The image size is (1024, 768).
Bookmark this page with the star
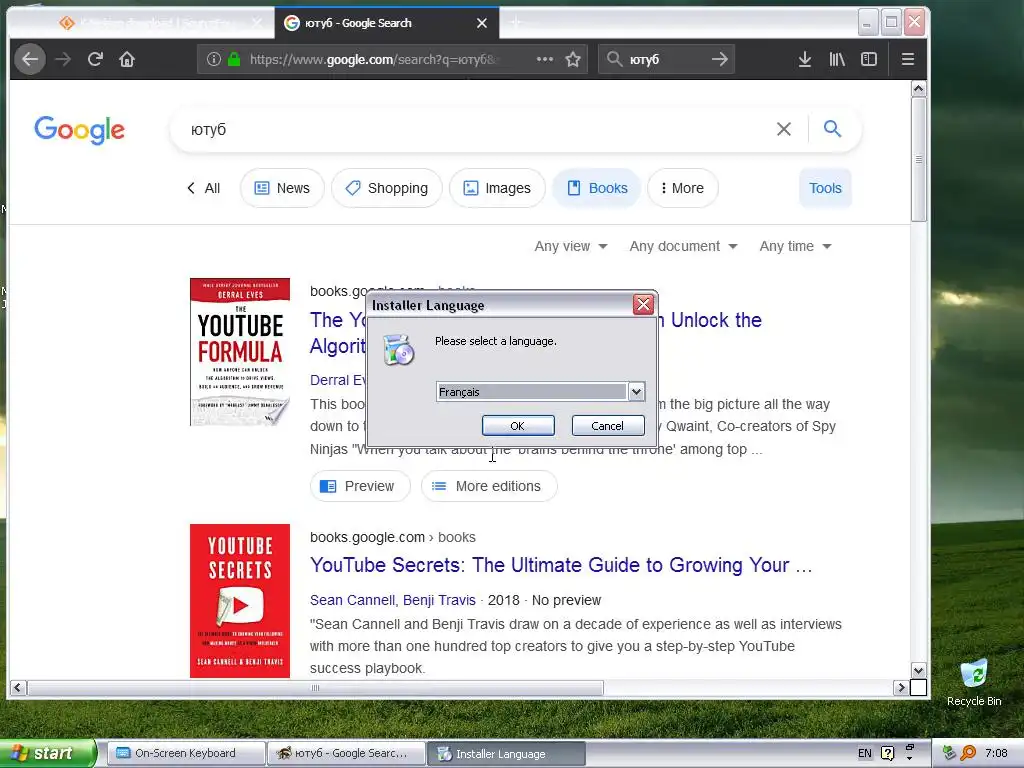pos(573,59)
